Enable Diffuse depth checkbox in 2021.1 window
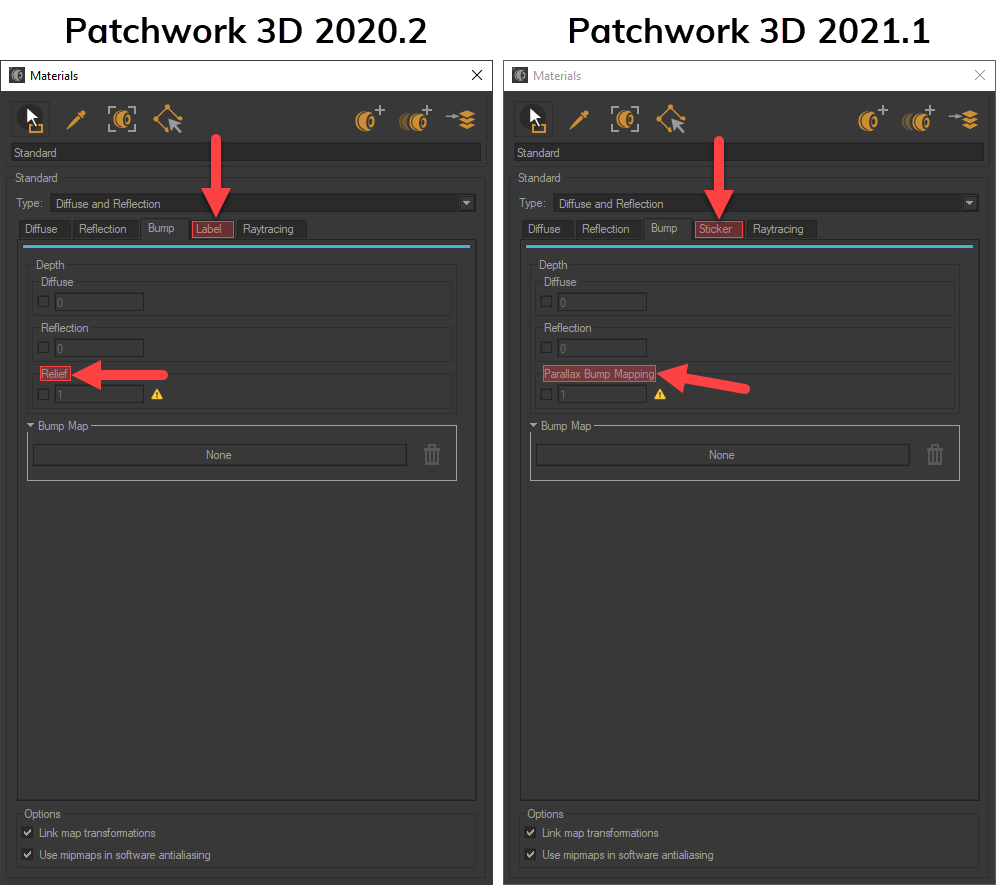996x885 pixels. point(546,302)
